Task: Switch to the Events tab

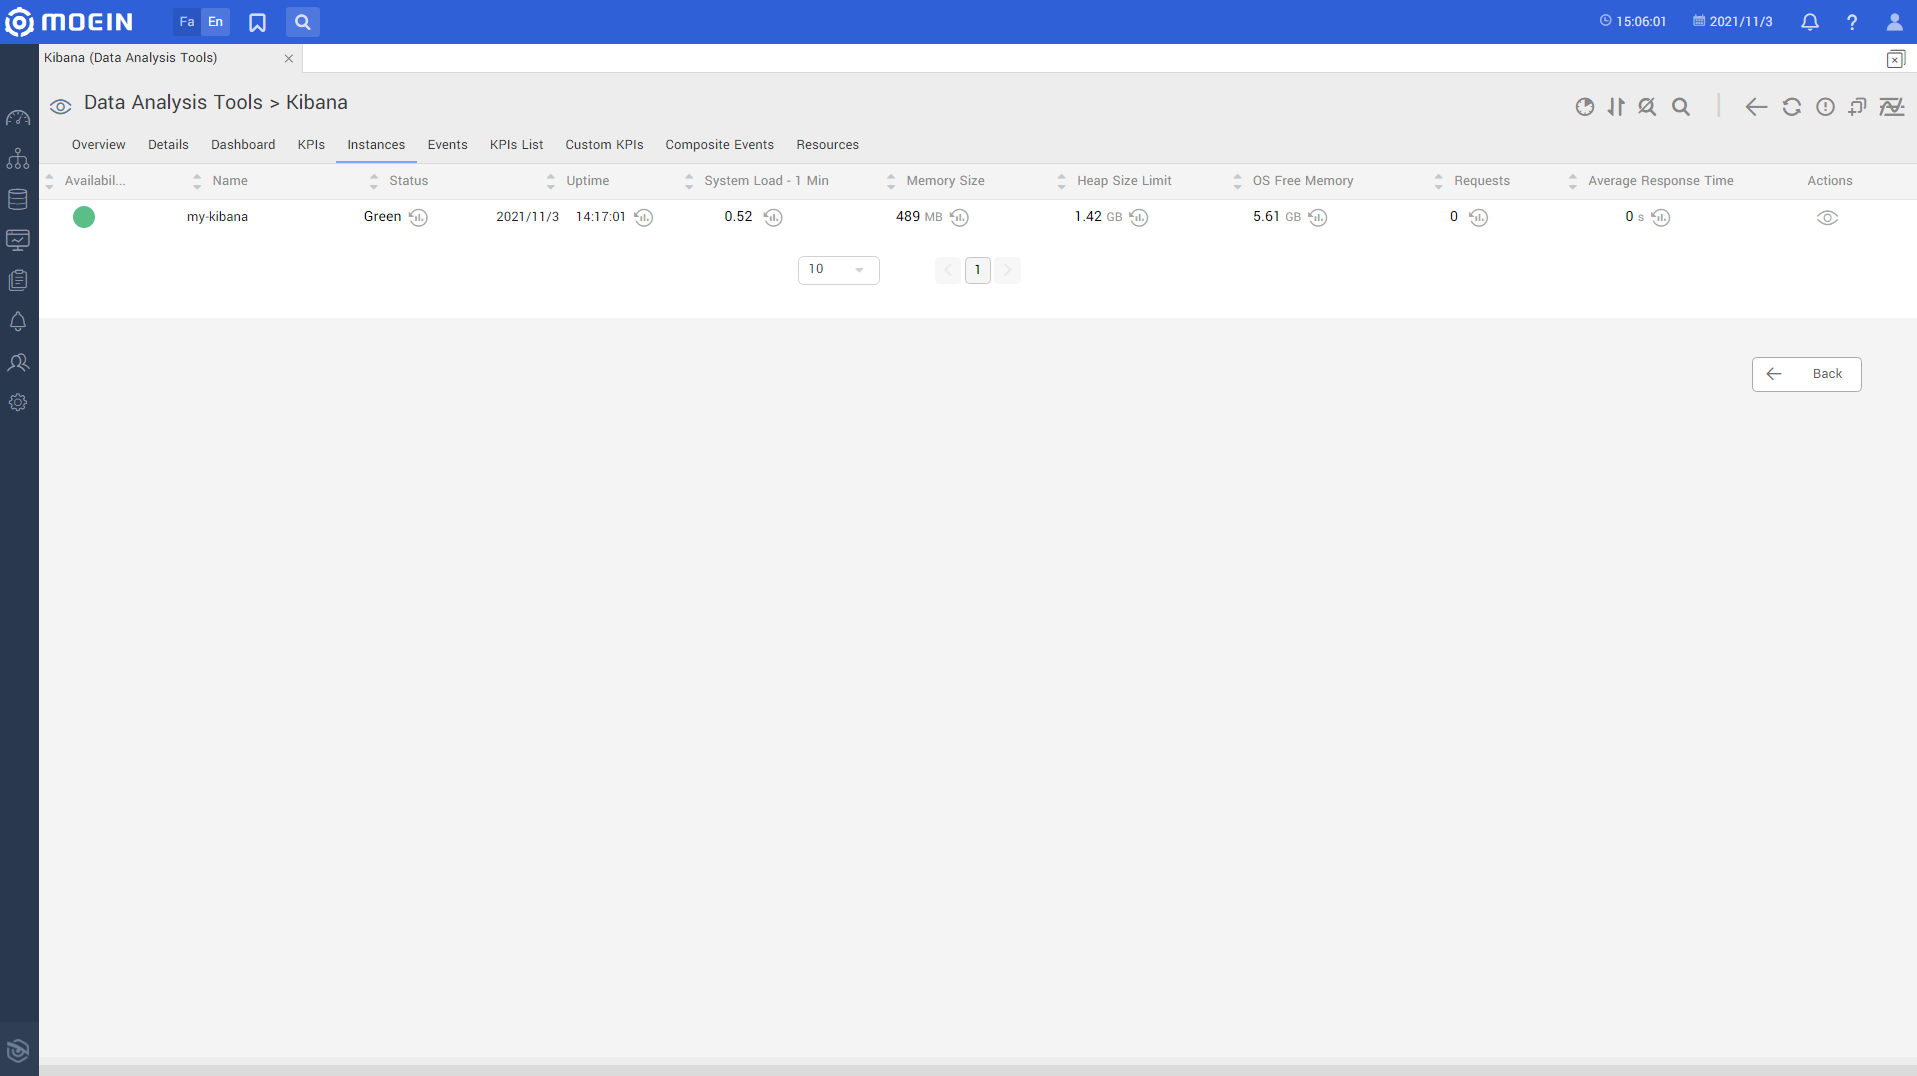Action: [447, 145]
